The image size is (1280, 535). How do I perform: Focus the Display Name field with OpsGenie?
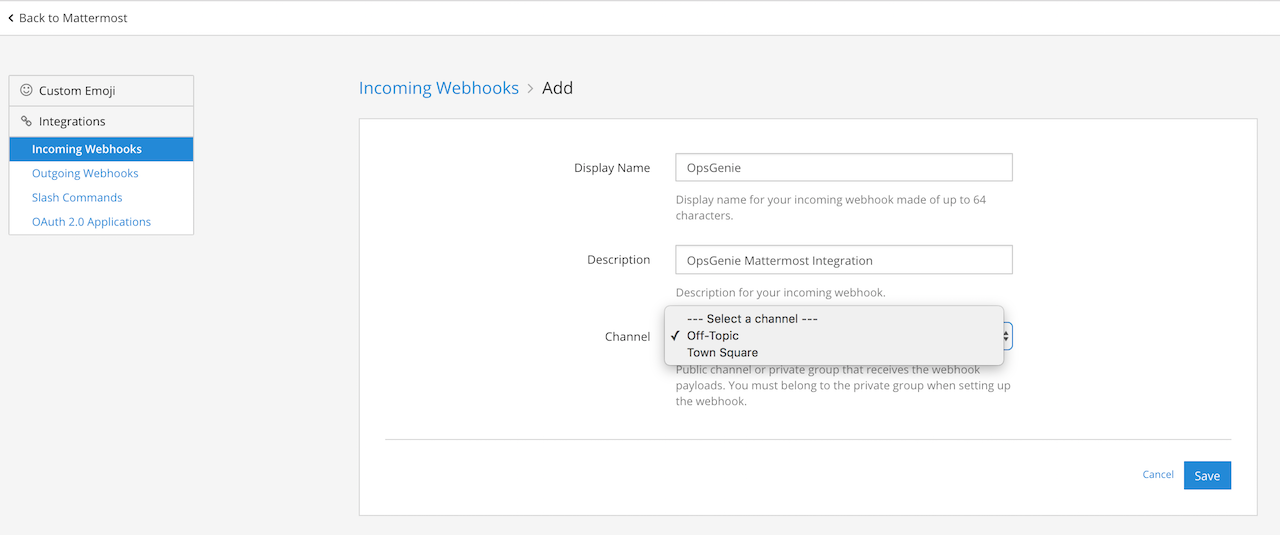pyautogui.click(x=844, y=167)
